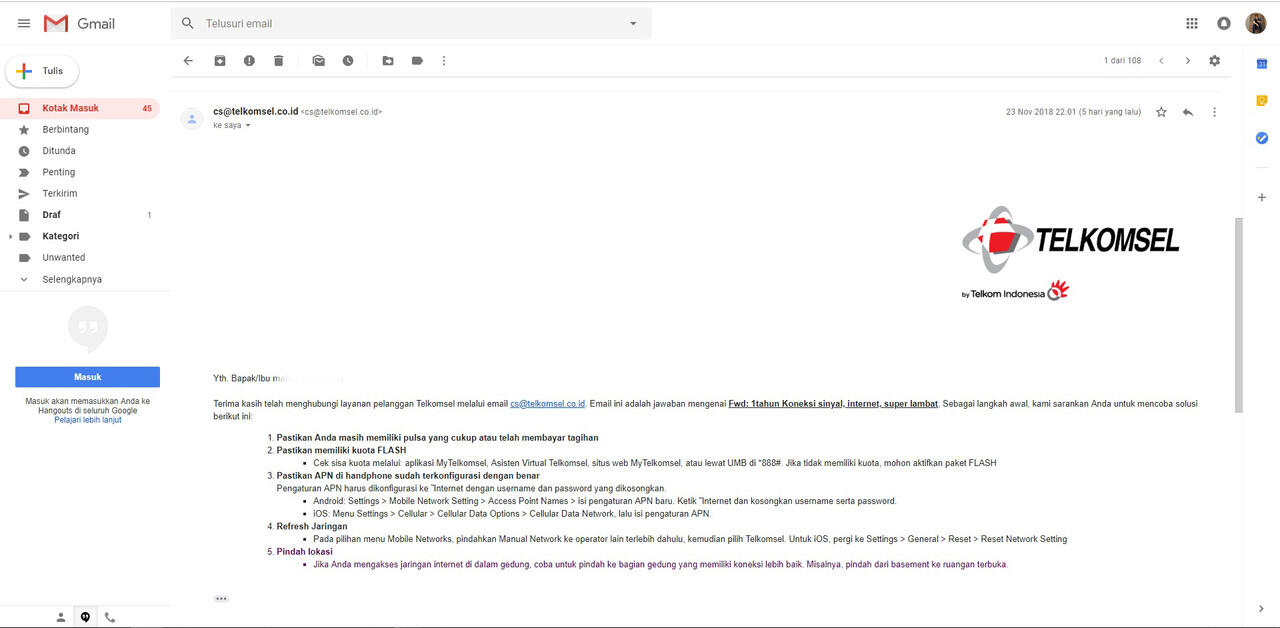Viewport: 1280px width, 628px height.
Task: Open the main menu hamburger icon
Action: pos(24,23)
